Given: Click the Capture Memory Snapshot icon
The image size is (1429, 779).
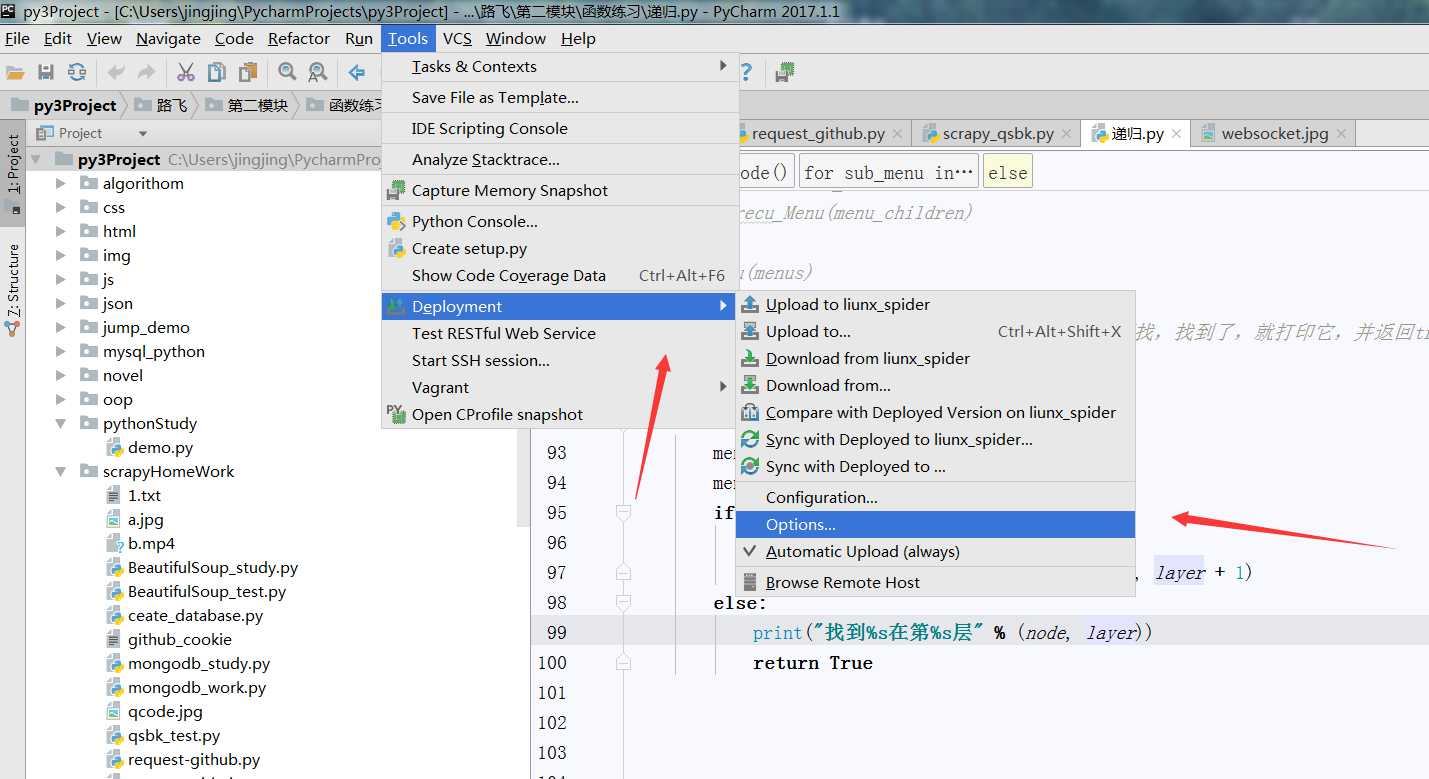Looking at the screenshot, I should point(396,190).
